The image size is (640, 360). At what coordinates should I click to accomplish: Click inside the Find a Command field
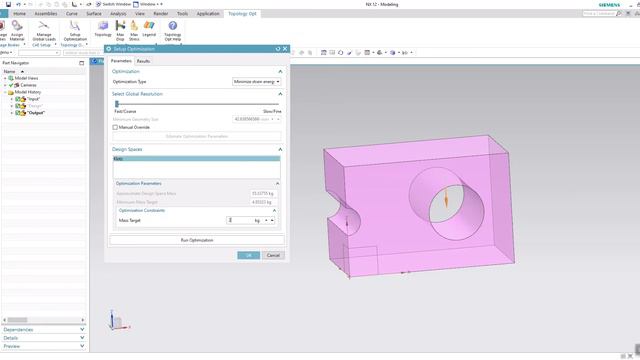coord(599,13)
